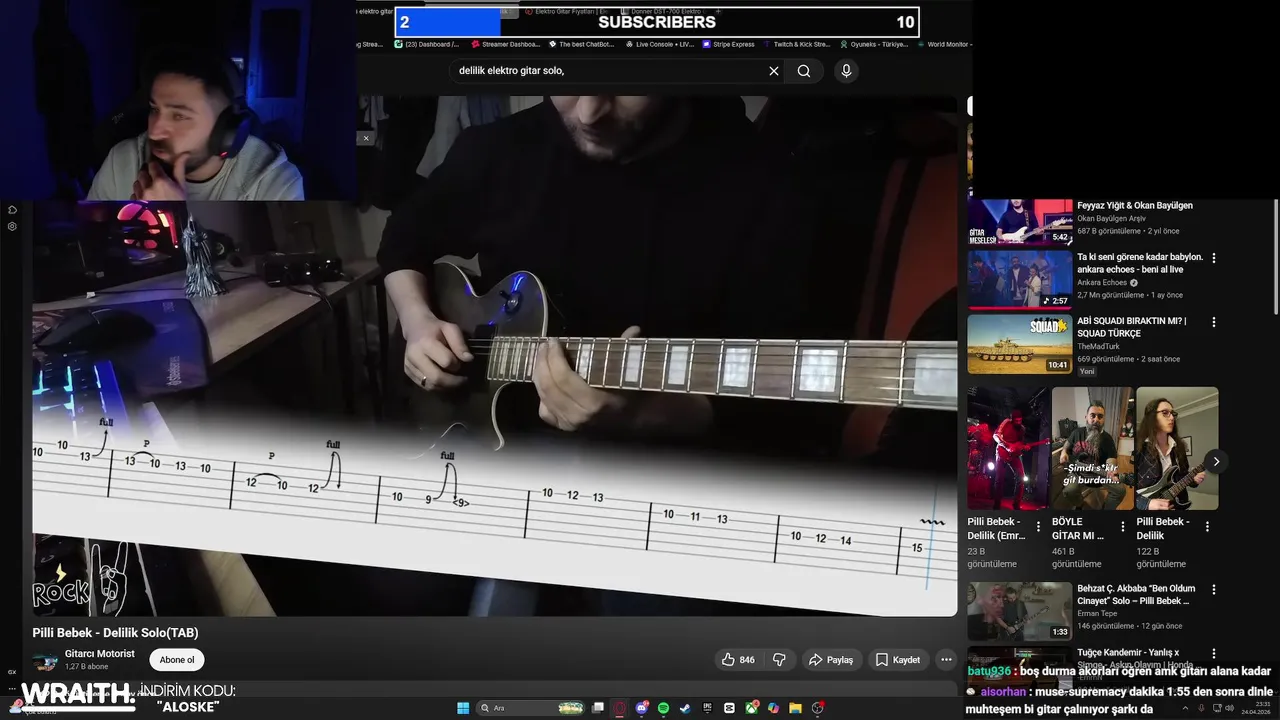Open 'World Monitor' bookmark
This screenshot has width=1280, height=720.
tap(943, 44)
